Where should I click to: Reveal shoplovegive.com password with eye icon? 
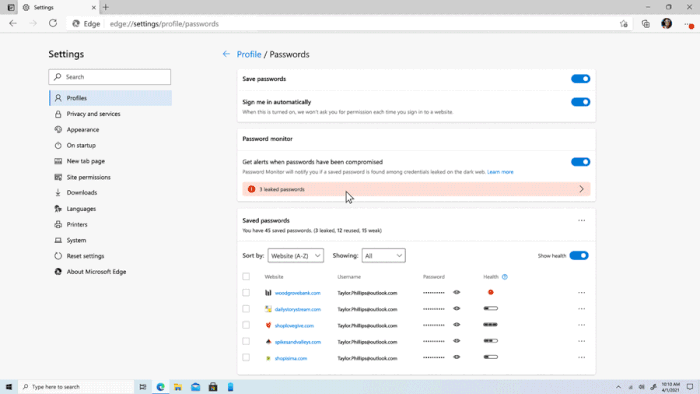pyautogui.click(x=456, y=325)
